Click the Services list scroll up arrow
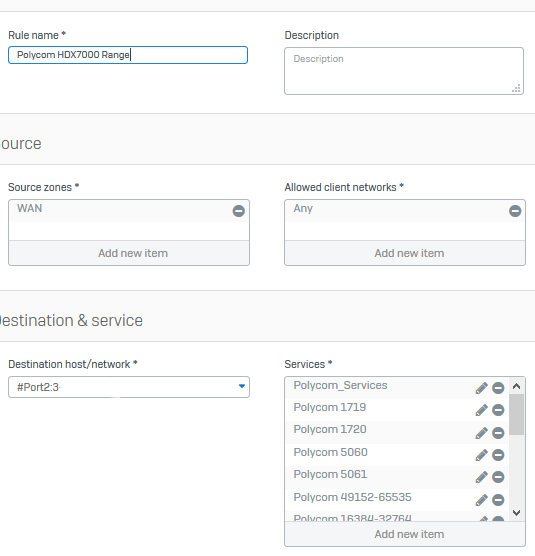The height and width of the screenshot is (556, 535). coord(517,386)
